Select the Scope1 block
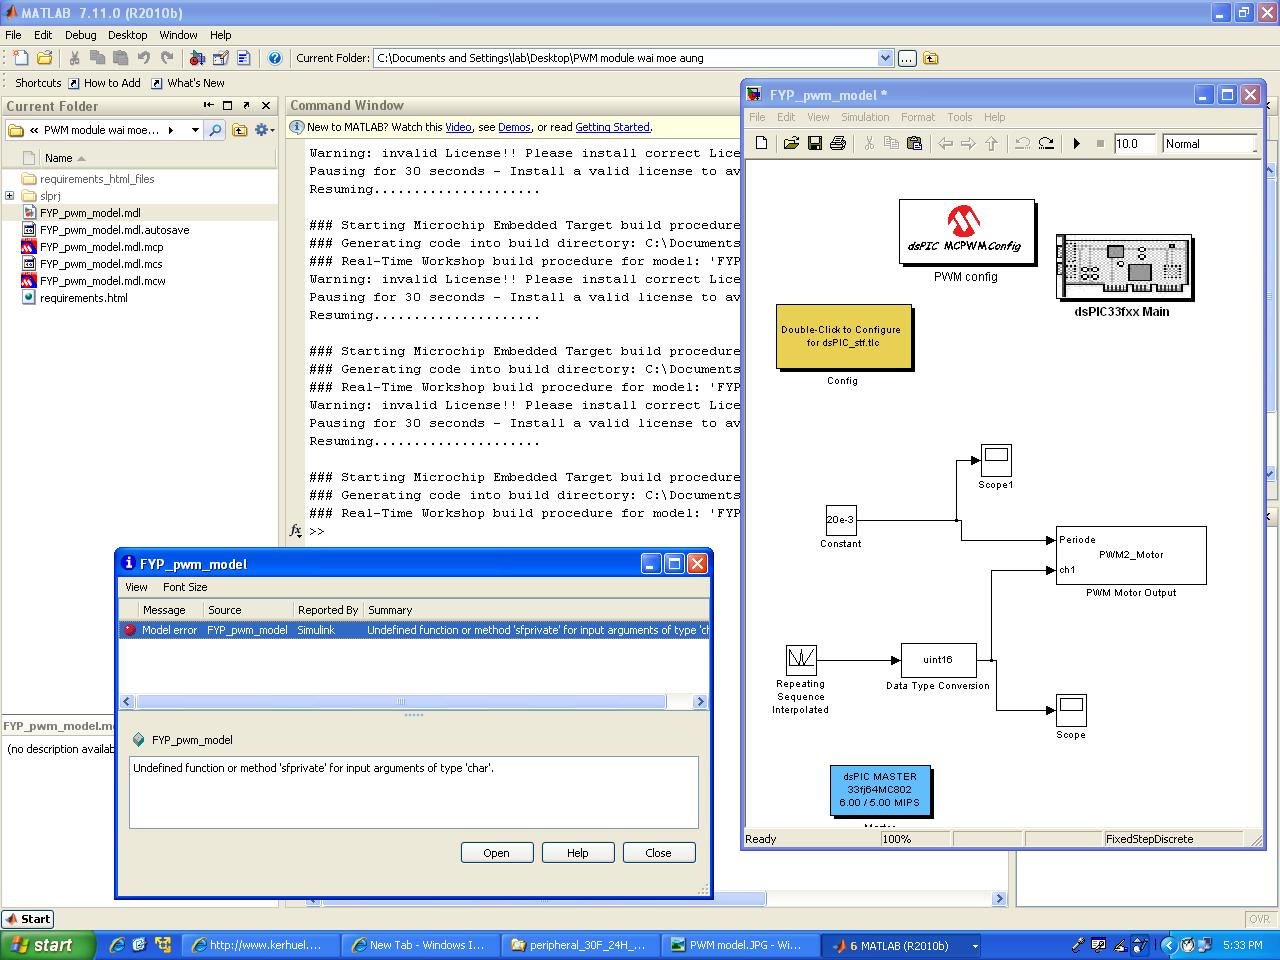Viewport: 1280px width, 960px height. point(995,460)
